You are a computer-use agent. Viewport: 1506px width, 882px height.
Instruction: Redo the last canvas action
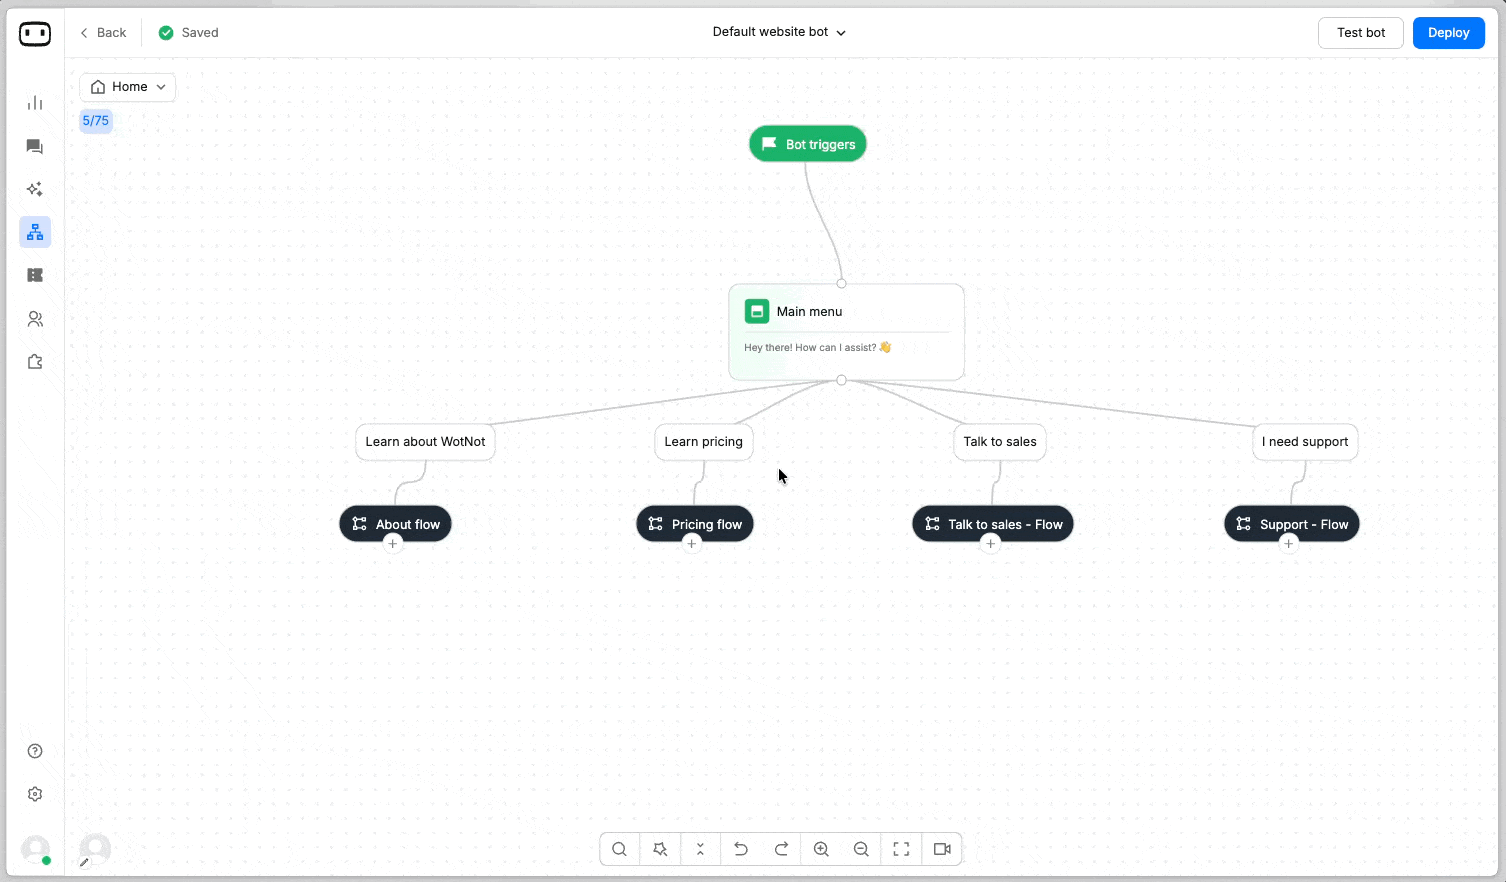coord(781,849)
